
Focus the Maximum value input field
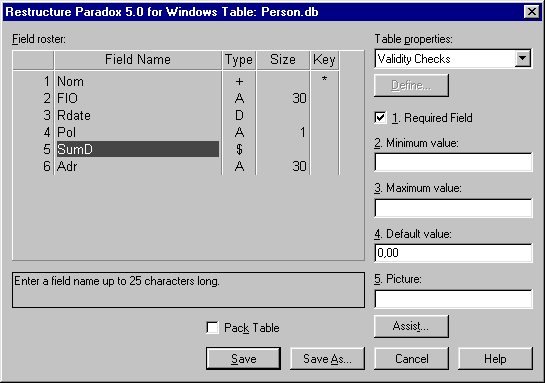click(x=453, y=208)
